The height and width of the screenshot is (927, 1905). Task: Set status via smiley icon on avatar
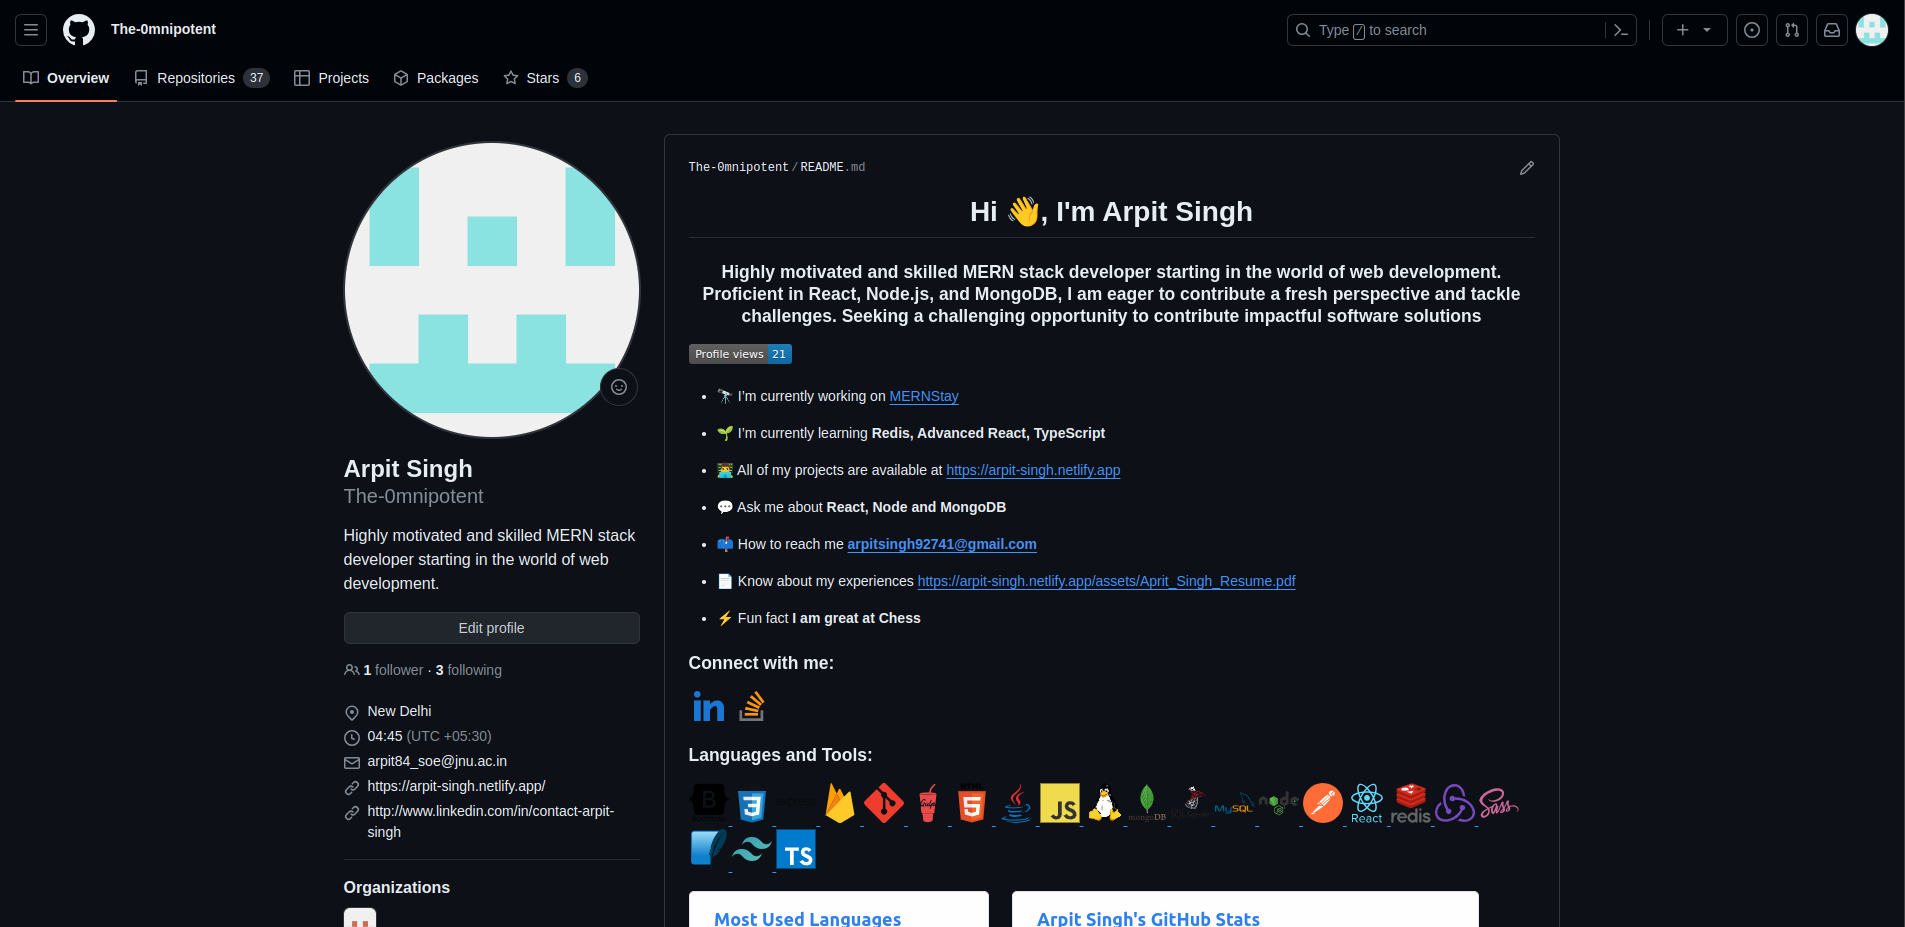pos(619,387)
